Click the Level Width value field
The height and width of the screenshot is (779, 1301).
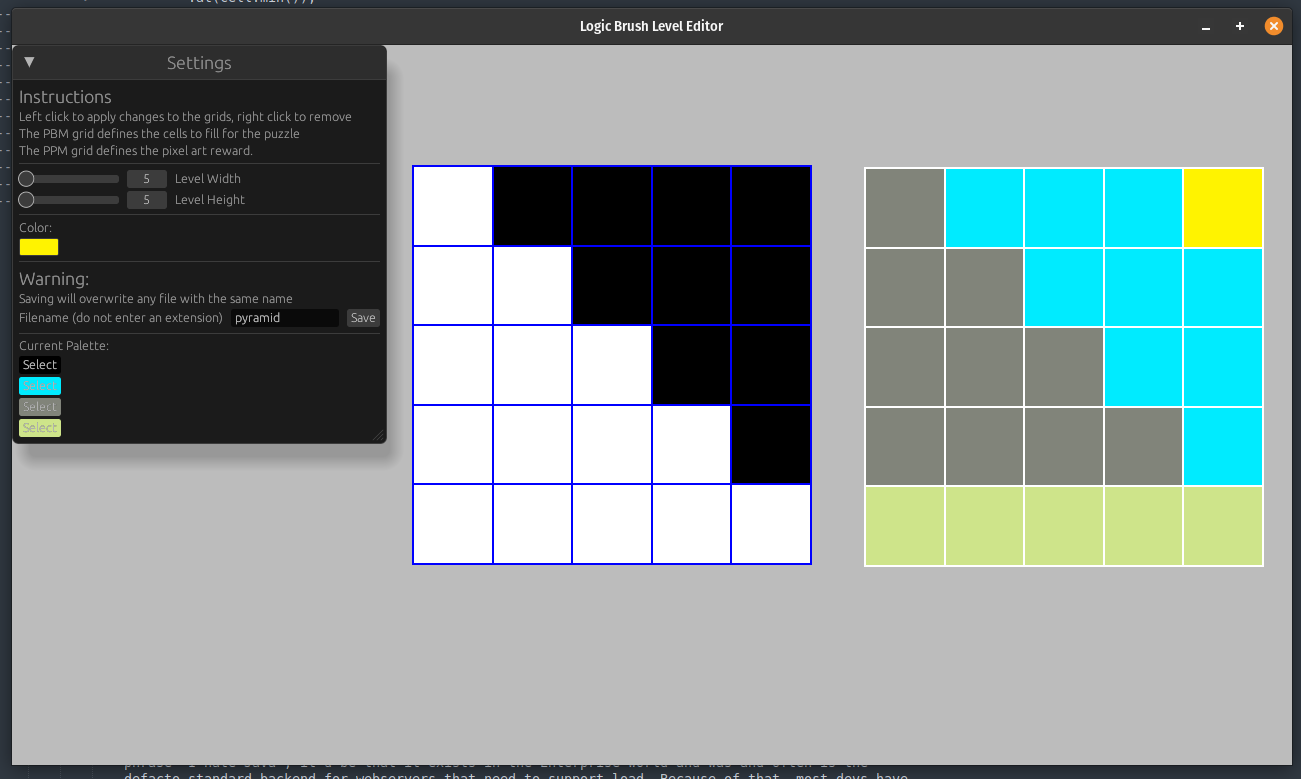pos(146,179)
